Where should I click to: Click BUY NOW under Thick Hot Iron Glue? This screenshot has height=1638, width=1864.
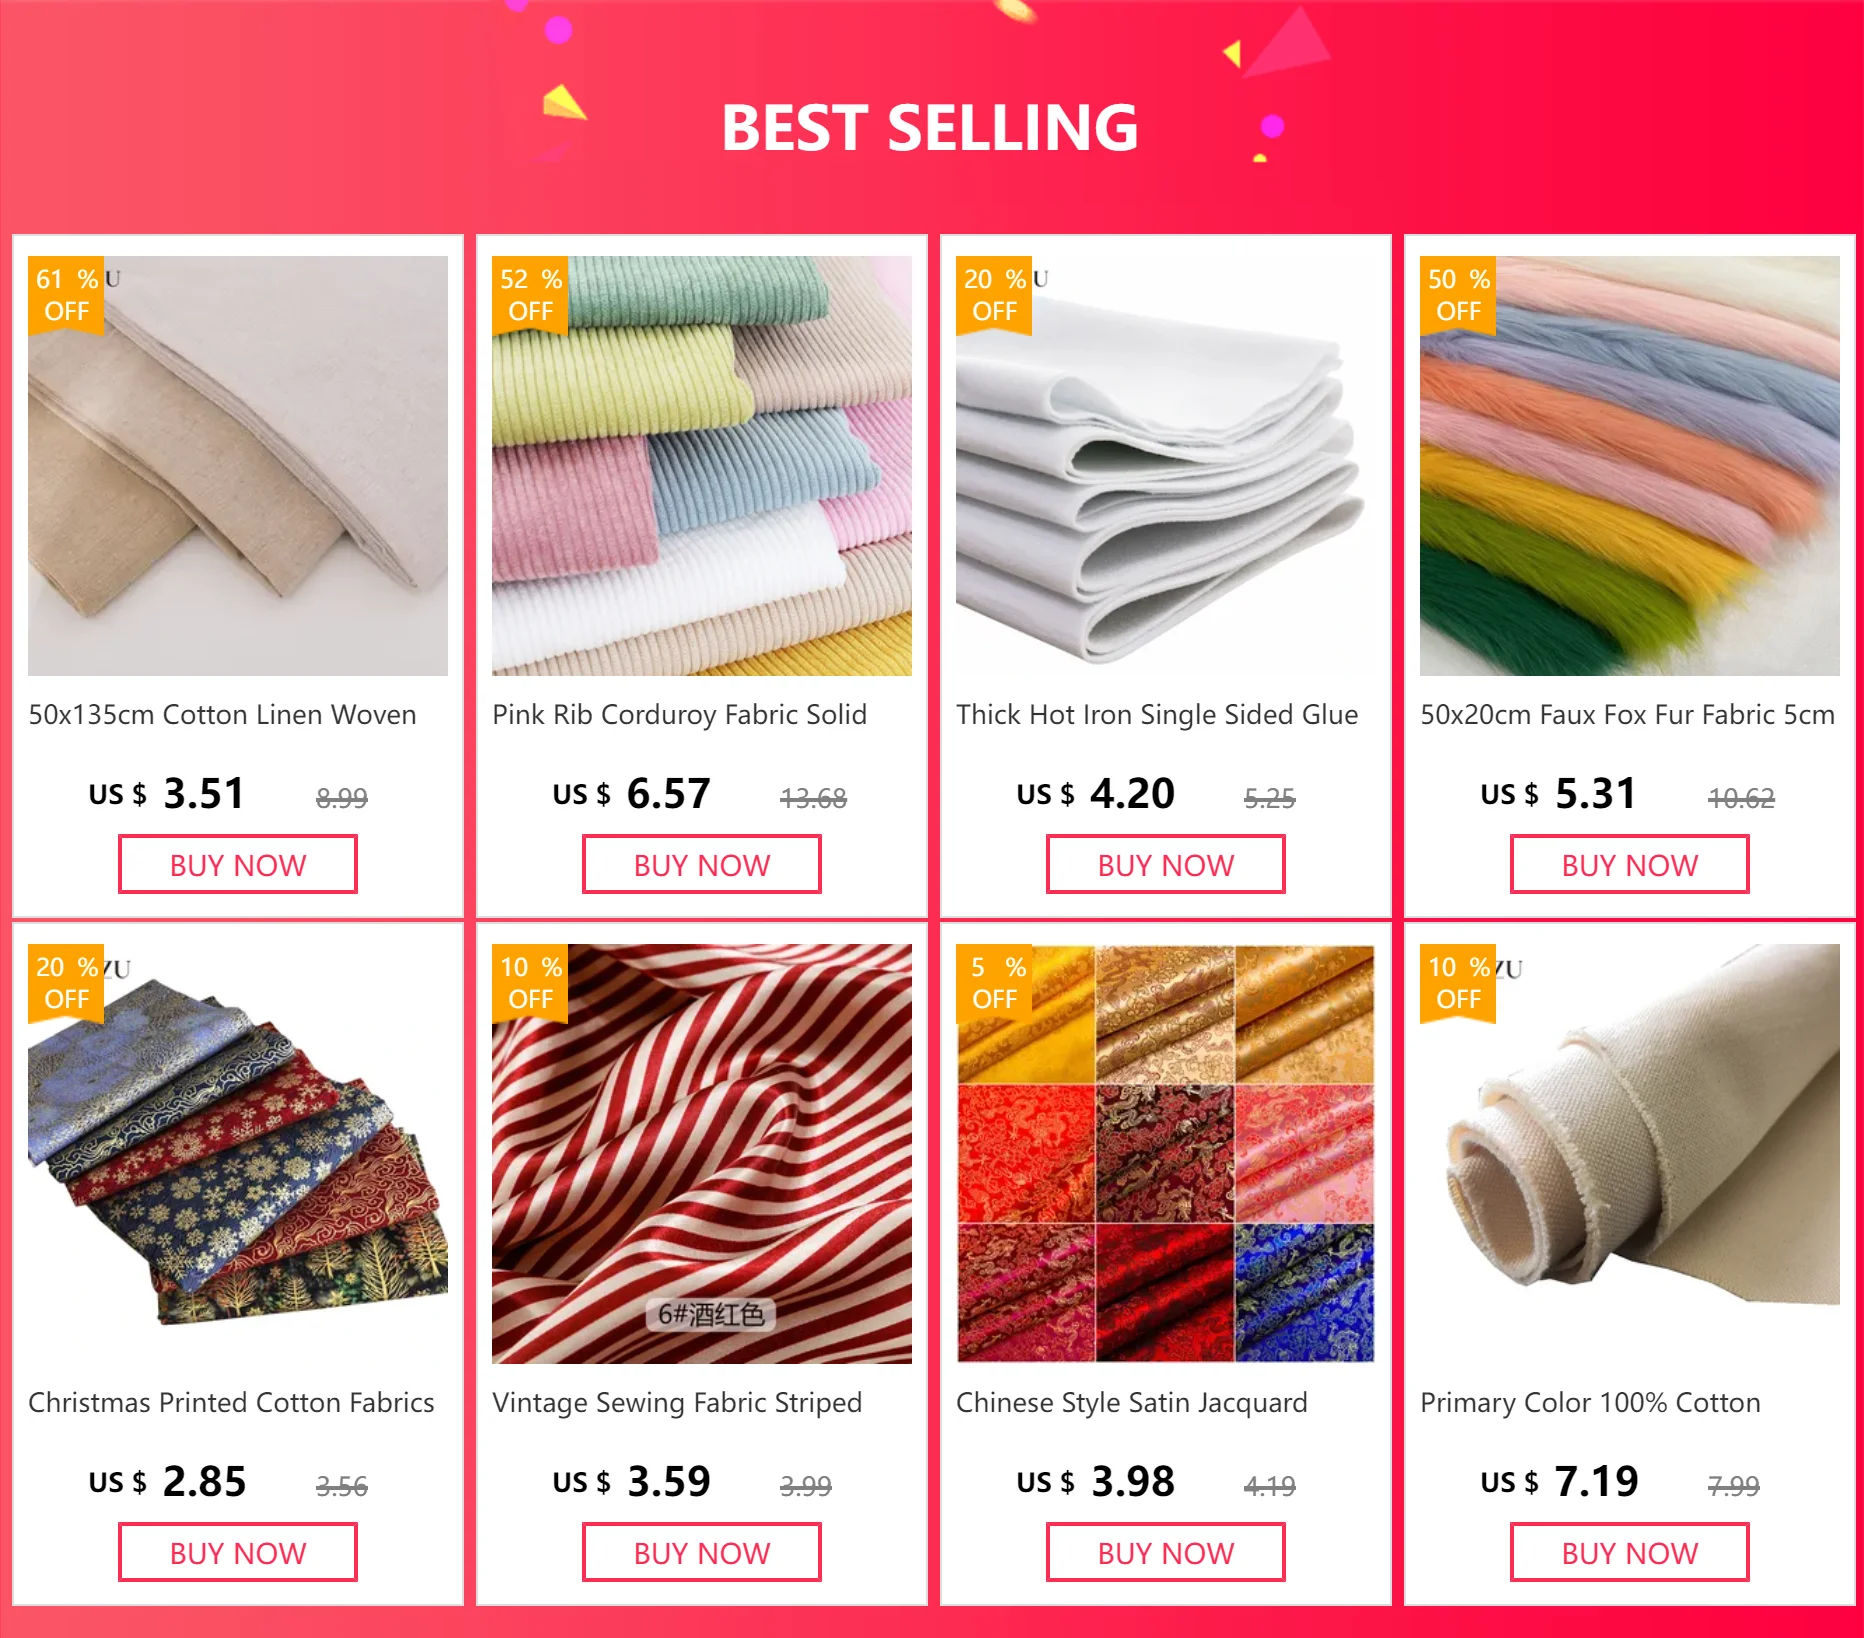click(1166, 864)
